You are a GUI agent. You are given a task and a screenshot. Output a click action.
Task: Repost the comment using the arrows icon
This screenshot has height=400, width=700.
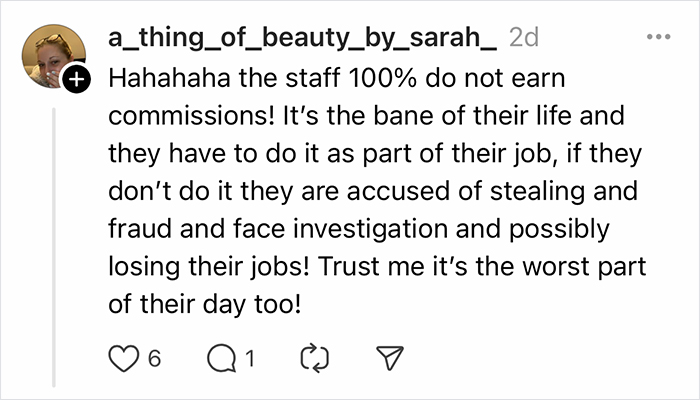(x=313, y=357)
